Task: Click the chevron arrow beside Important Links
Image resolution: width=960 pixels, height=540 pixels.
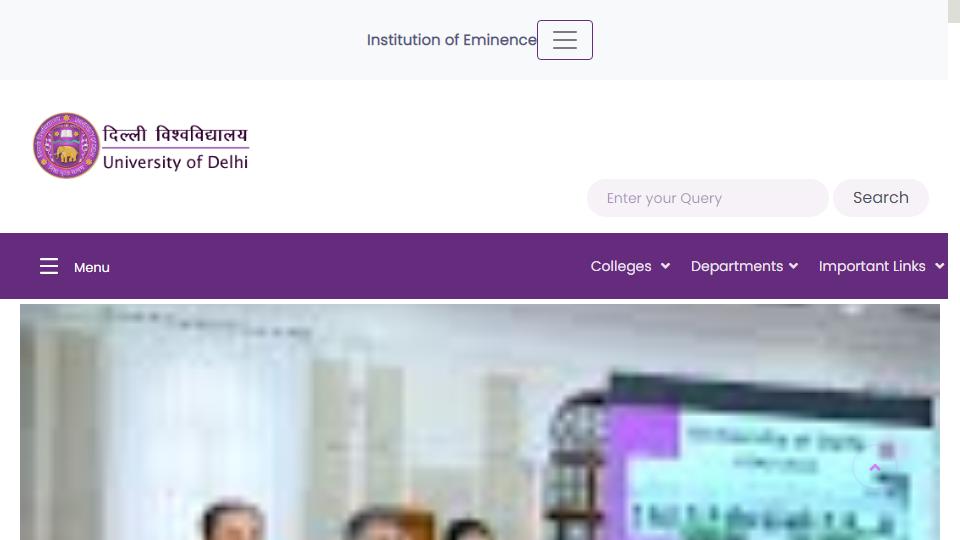Action: pos(940,266)
